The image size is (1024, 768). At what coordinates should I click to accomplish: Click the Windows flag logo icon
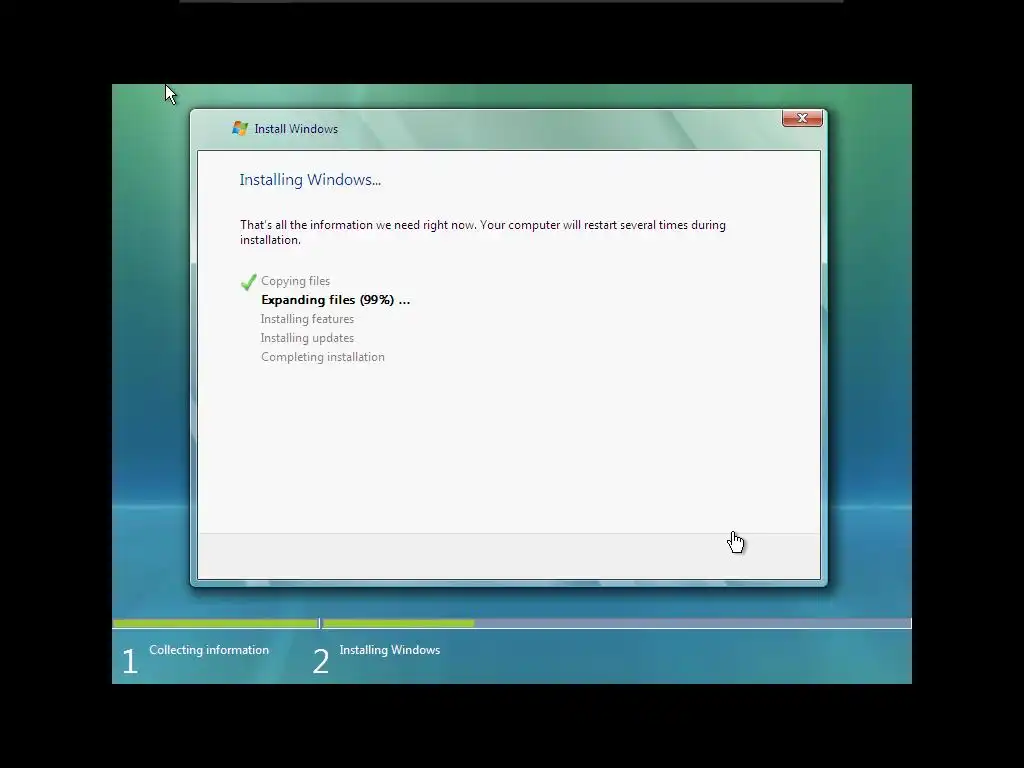point(240,129)
